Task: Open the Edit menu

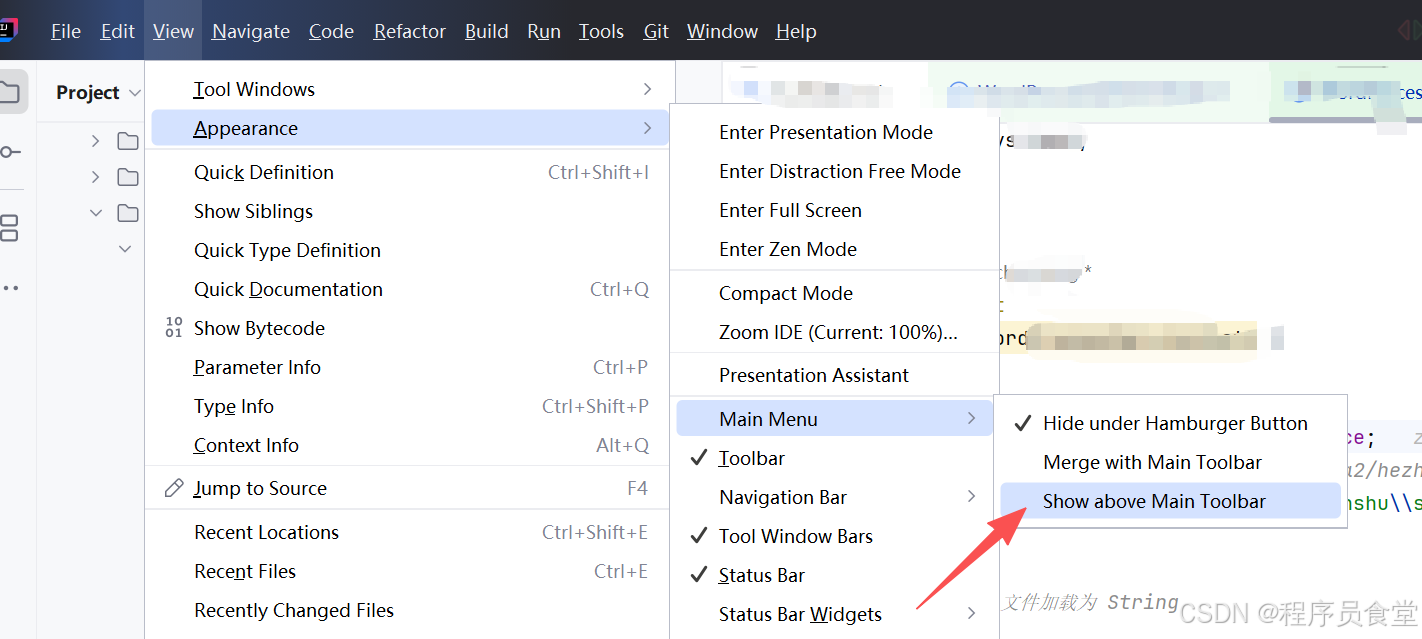Action: coord(117,31)
